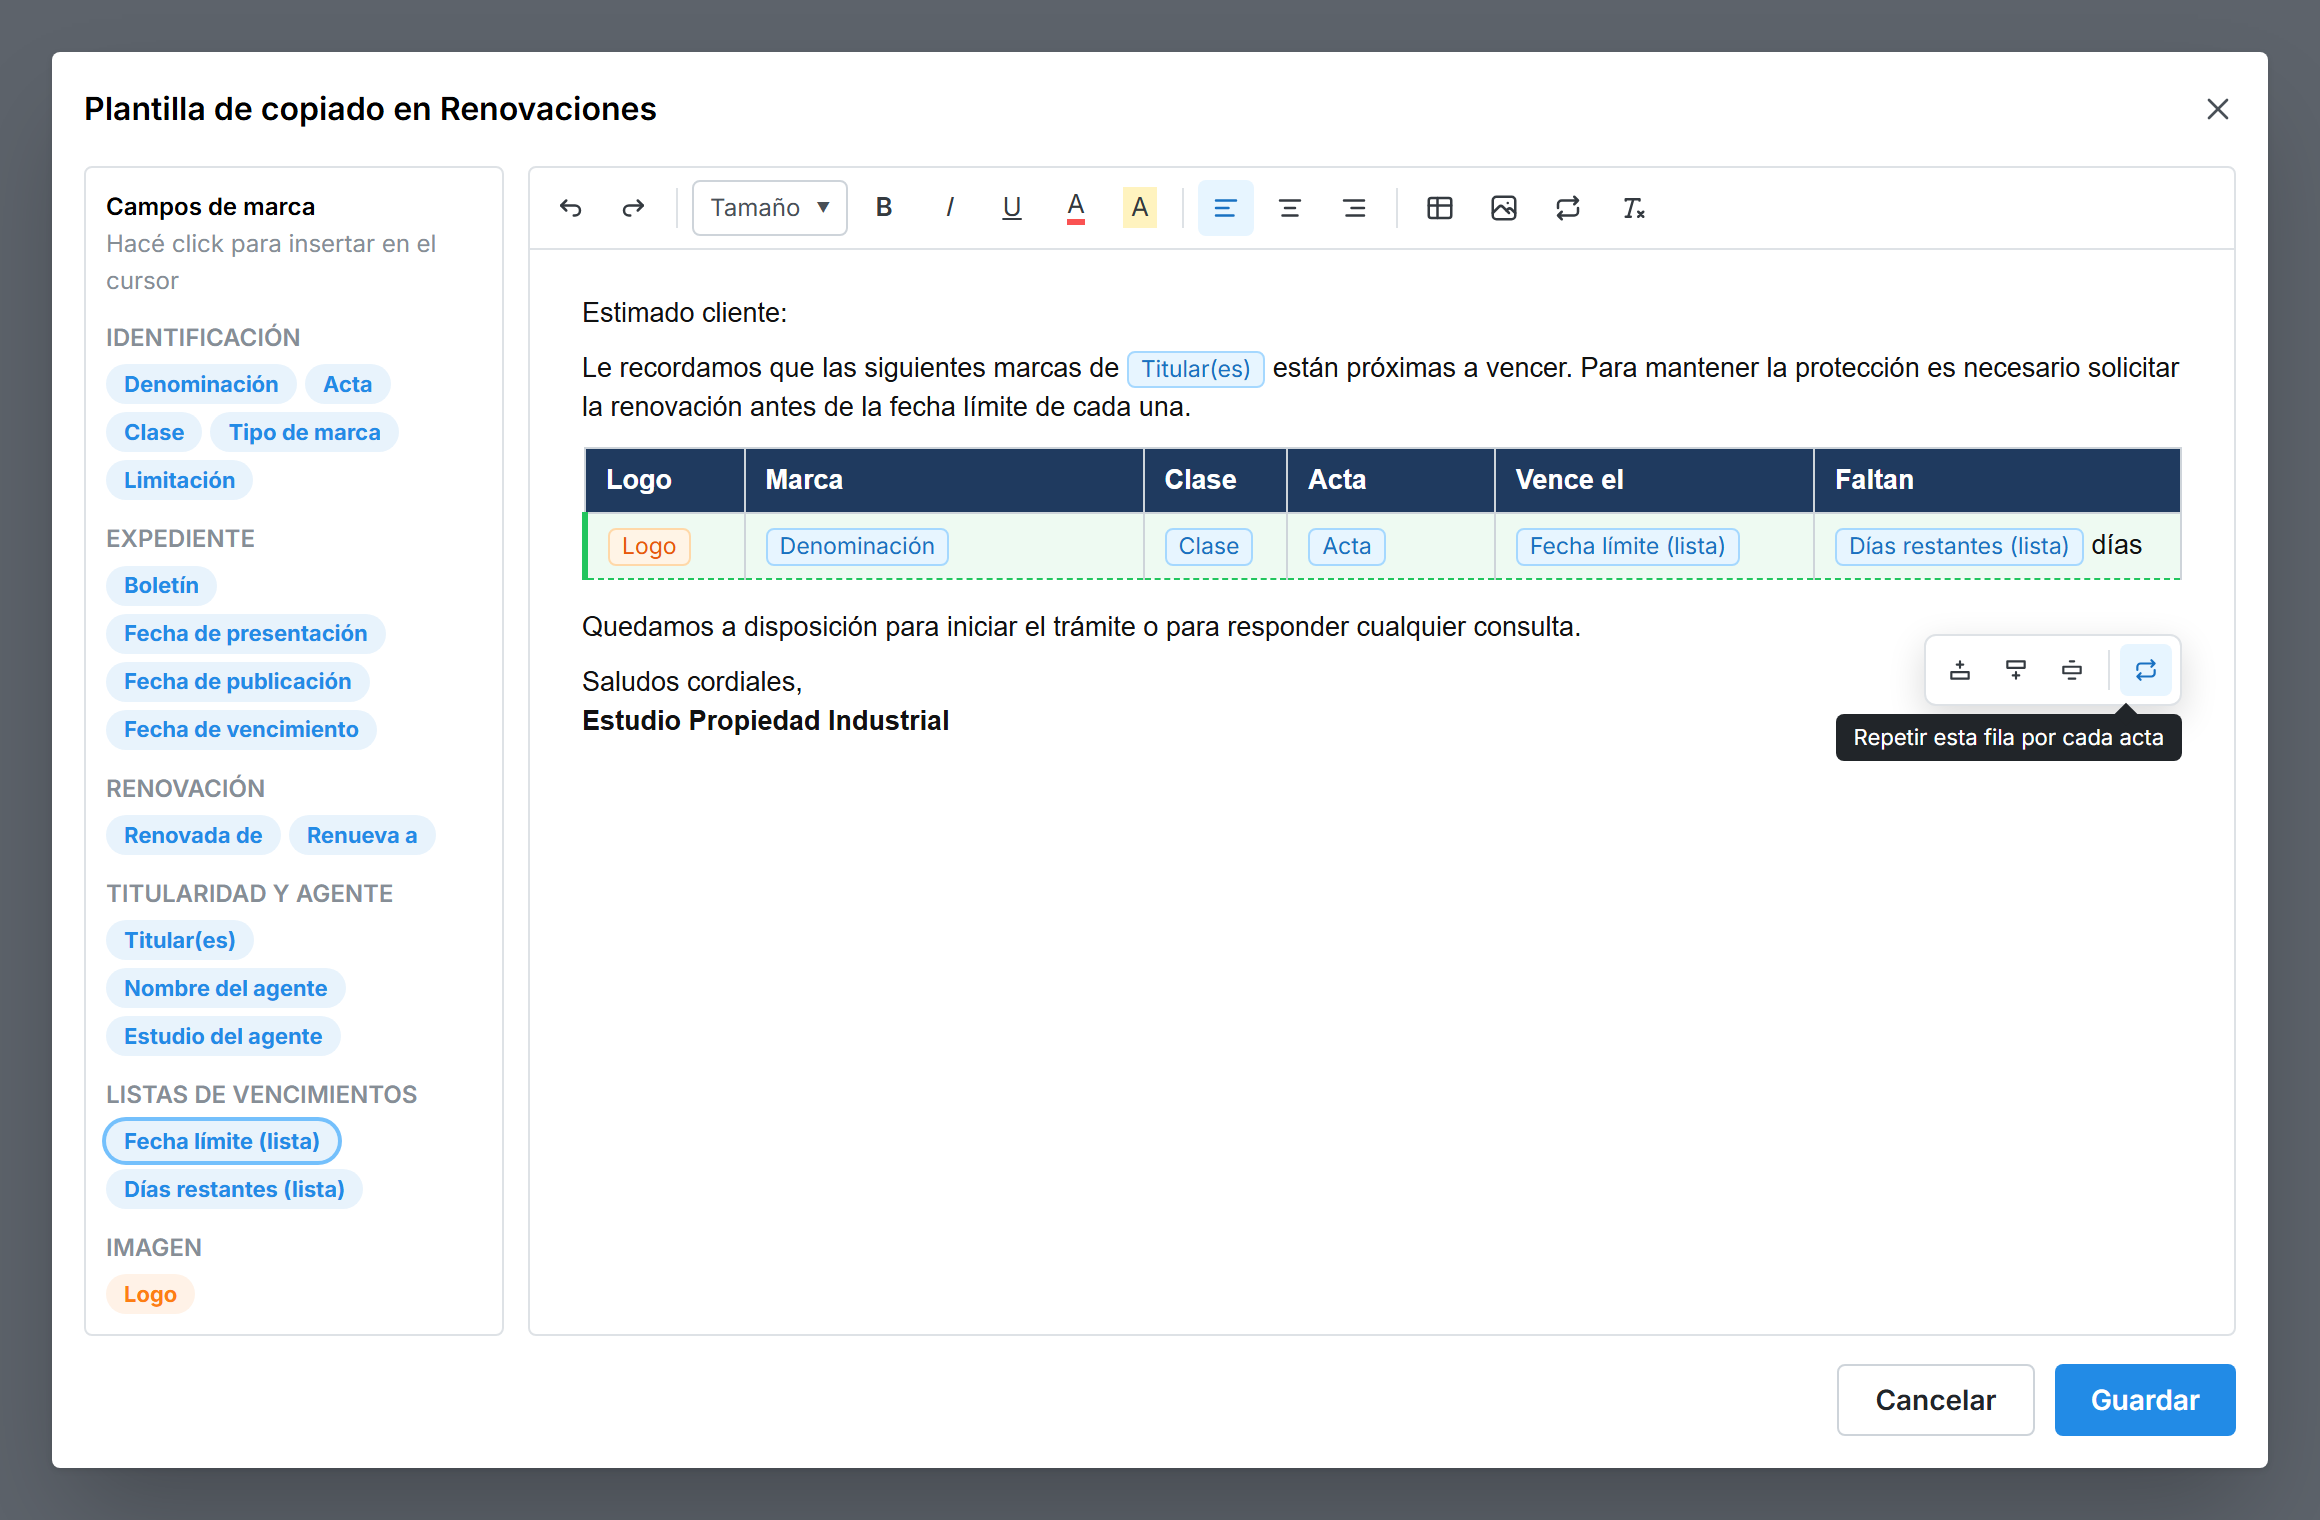Select the Logo chip in table row
The height and width of the screenshot is (1520, 2320).
649,546
